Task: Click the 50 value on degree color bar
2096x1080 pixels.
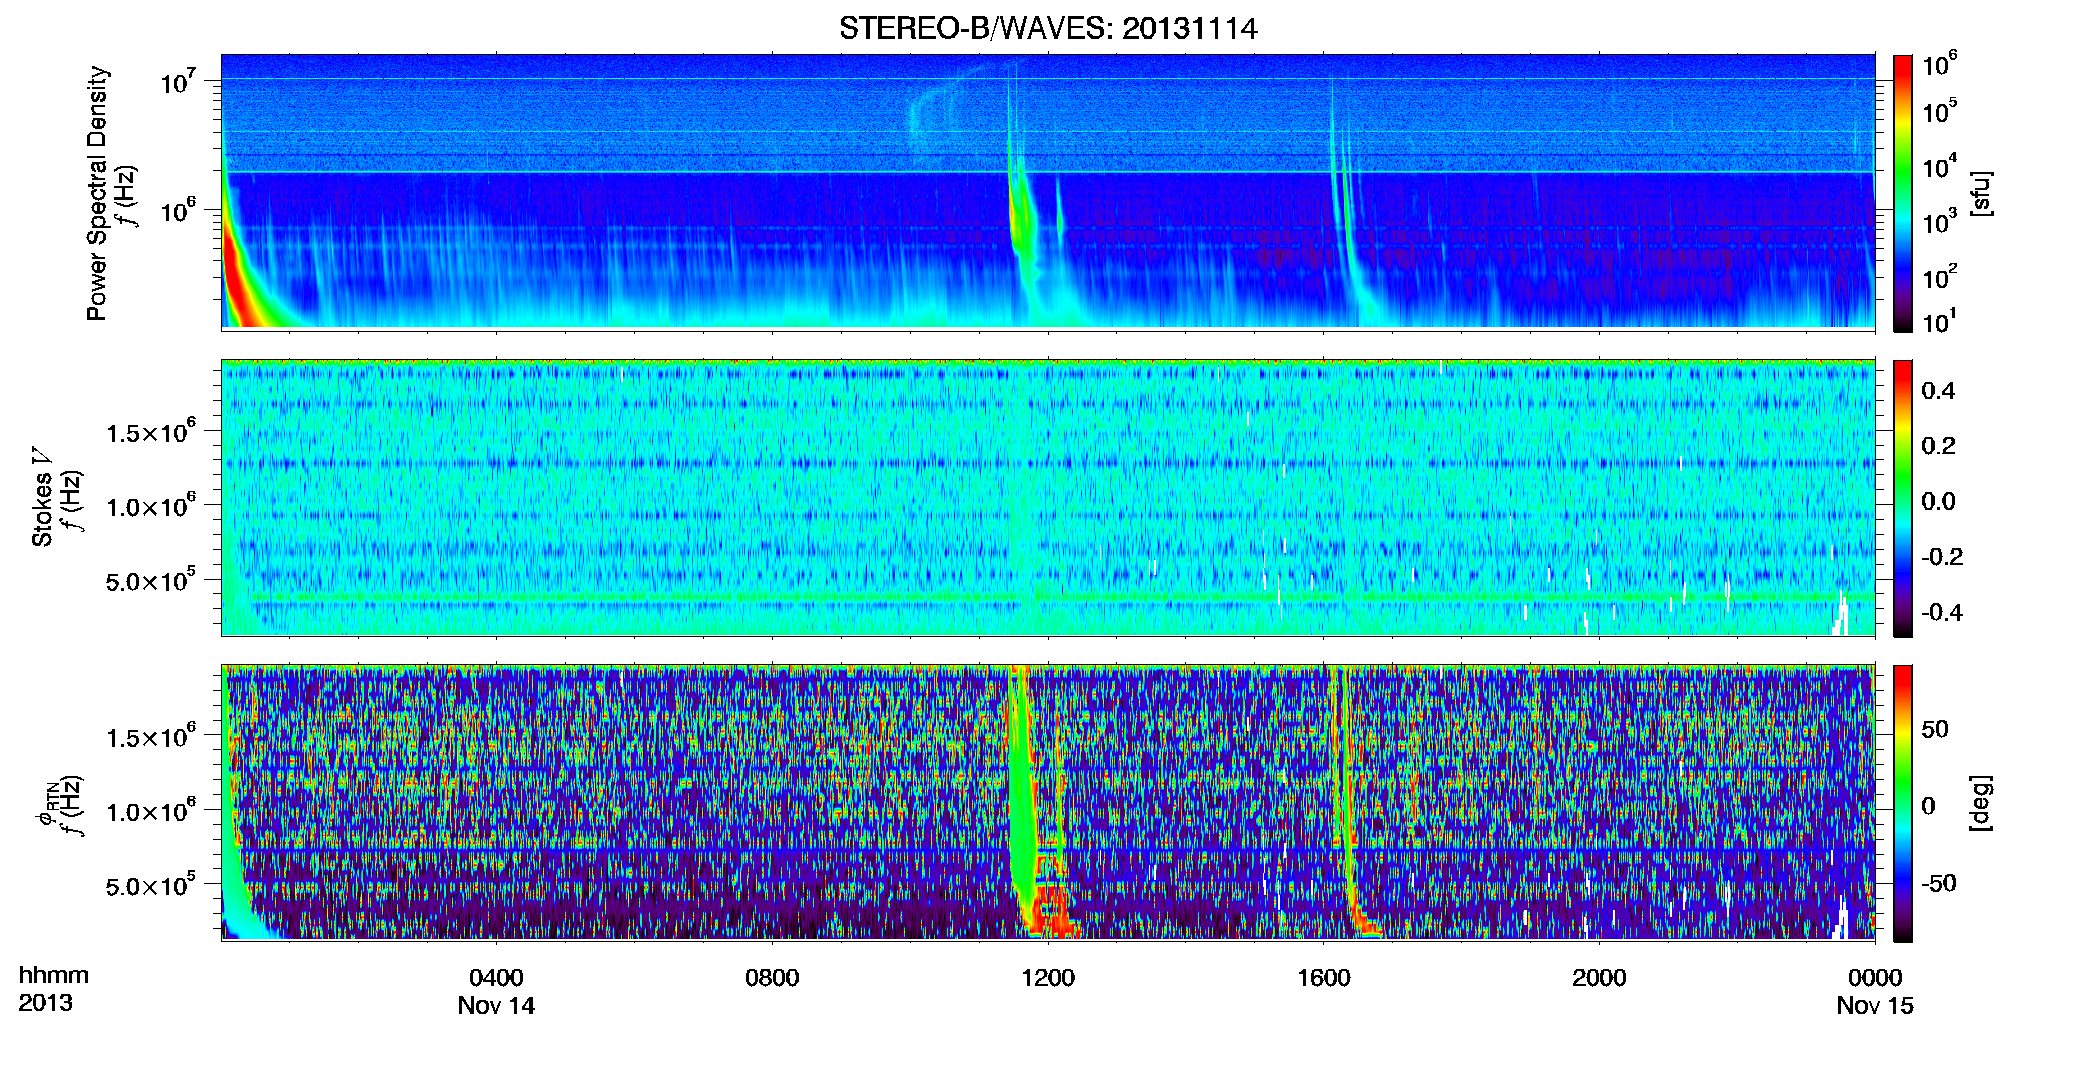Action: tap(1935, 729)
